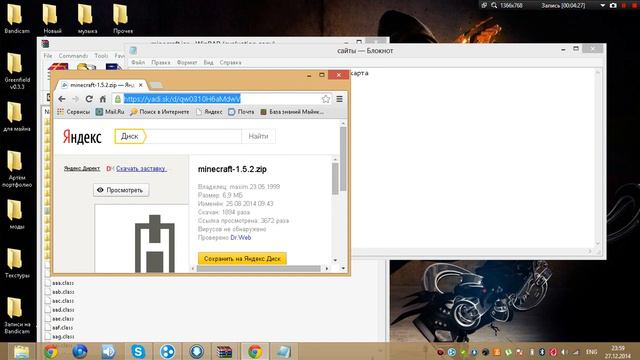Click the Chrome forward arrow

click(x=76, y=99)
